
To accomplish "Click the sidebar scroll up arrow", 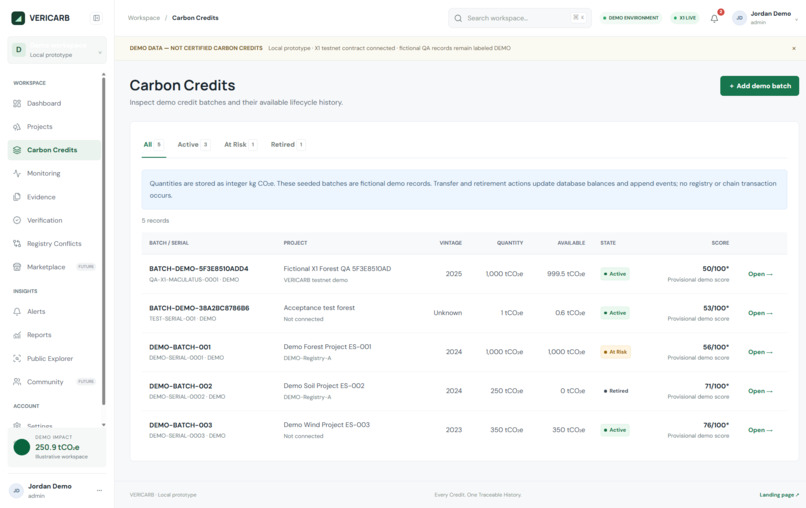I will pos(104,75).
